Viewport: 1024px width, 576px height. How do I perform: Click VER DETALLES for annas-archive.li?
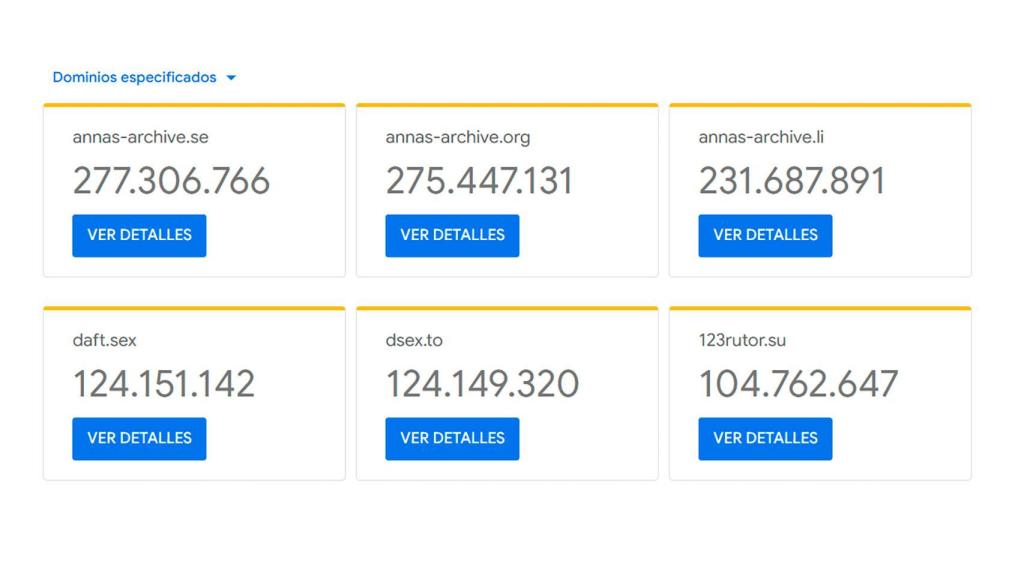point(765,235)
